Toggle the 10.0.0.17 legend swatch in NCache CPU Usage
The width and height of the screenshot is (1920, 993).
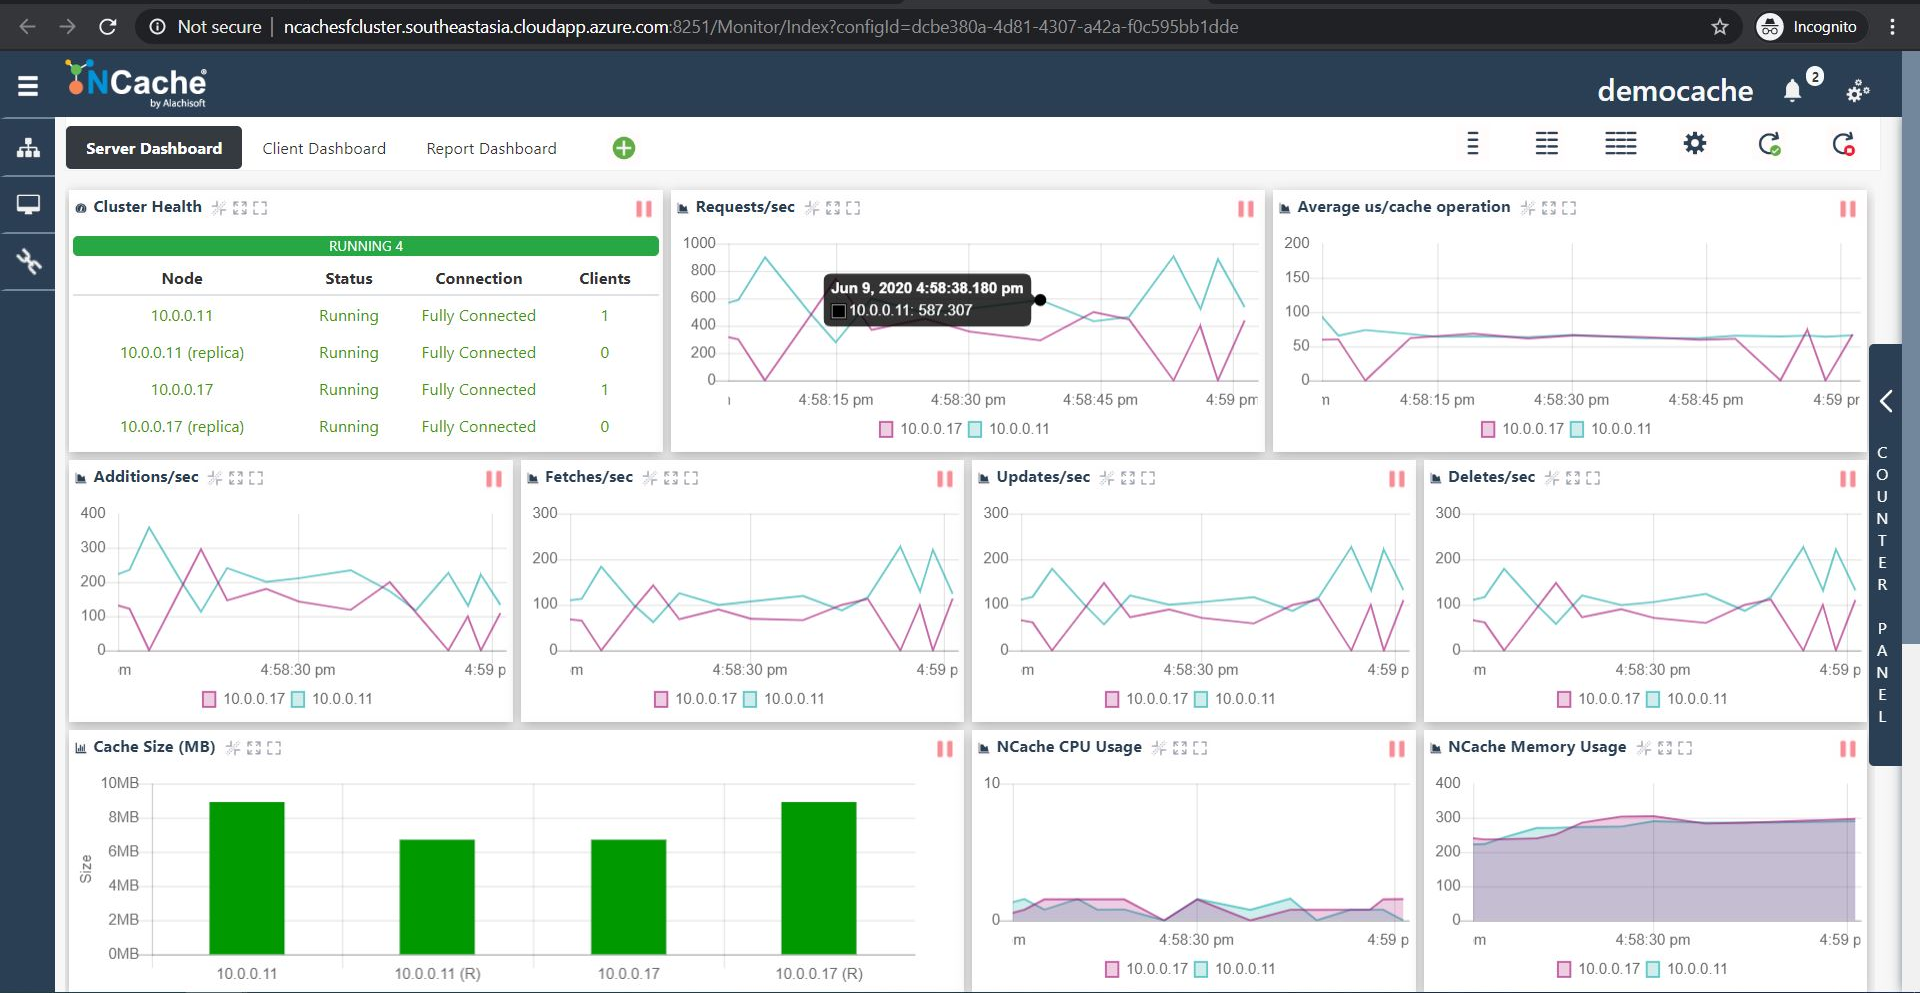click(1112, 969)
